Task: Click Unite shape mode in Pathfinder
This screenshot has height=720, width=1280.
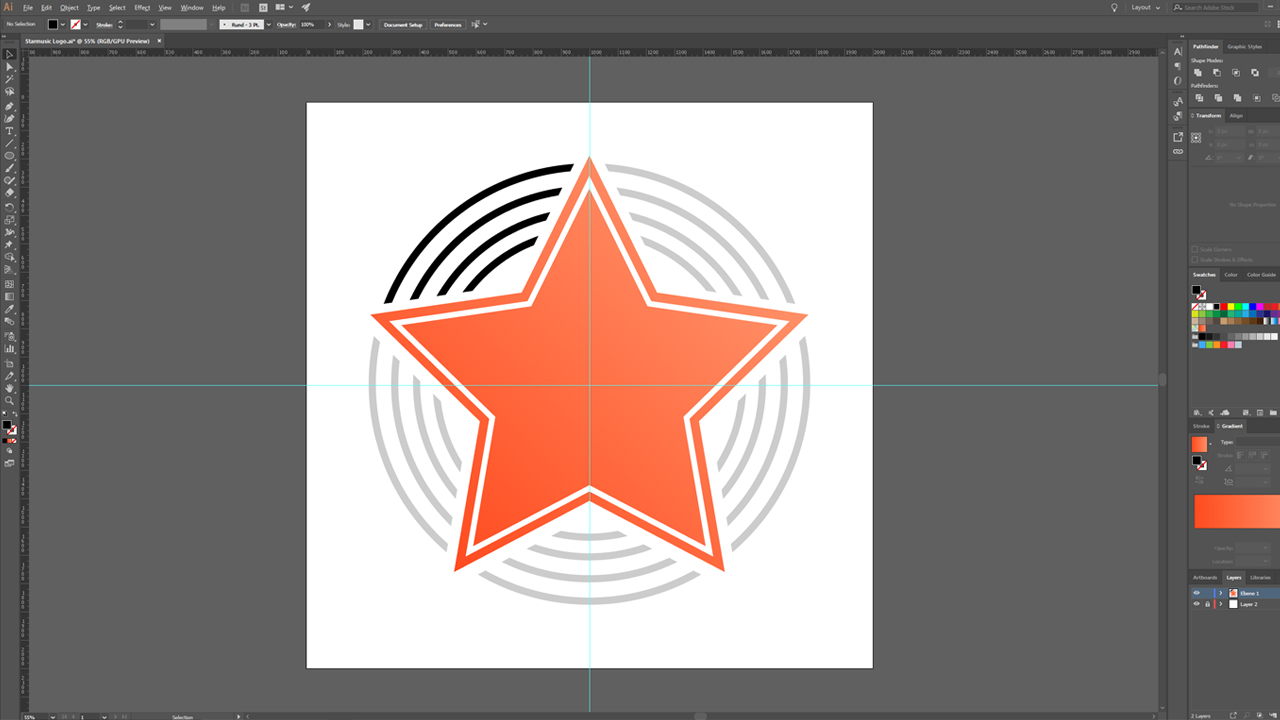Action: [x=1198, y=72]
